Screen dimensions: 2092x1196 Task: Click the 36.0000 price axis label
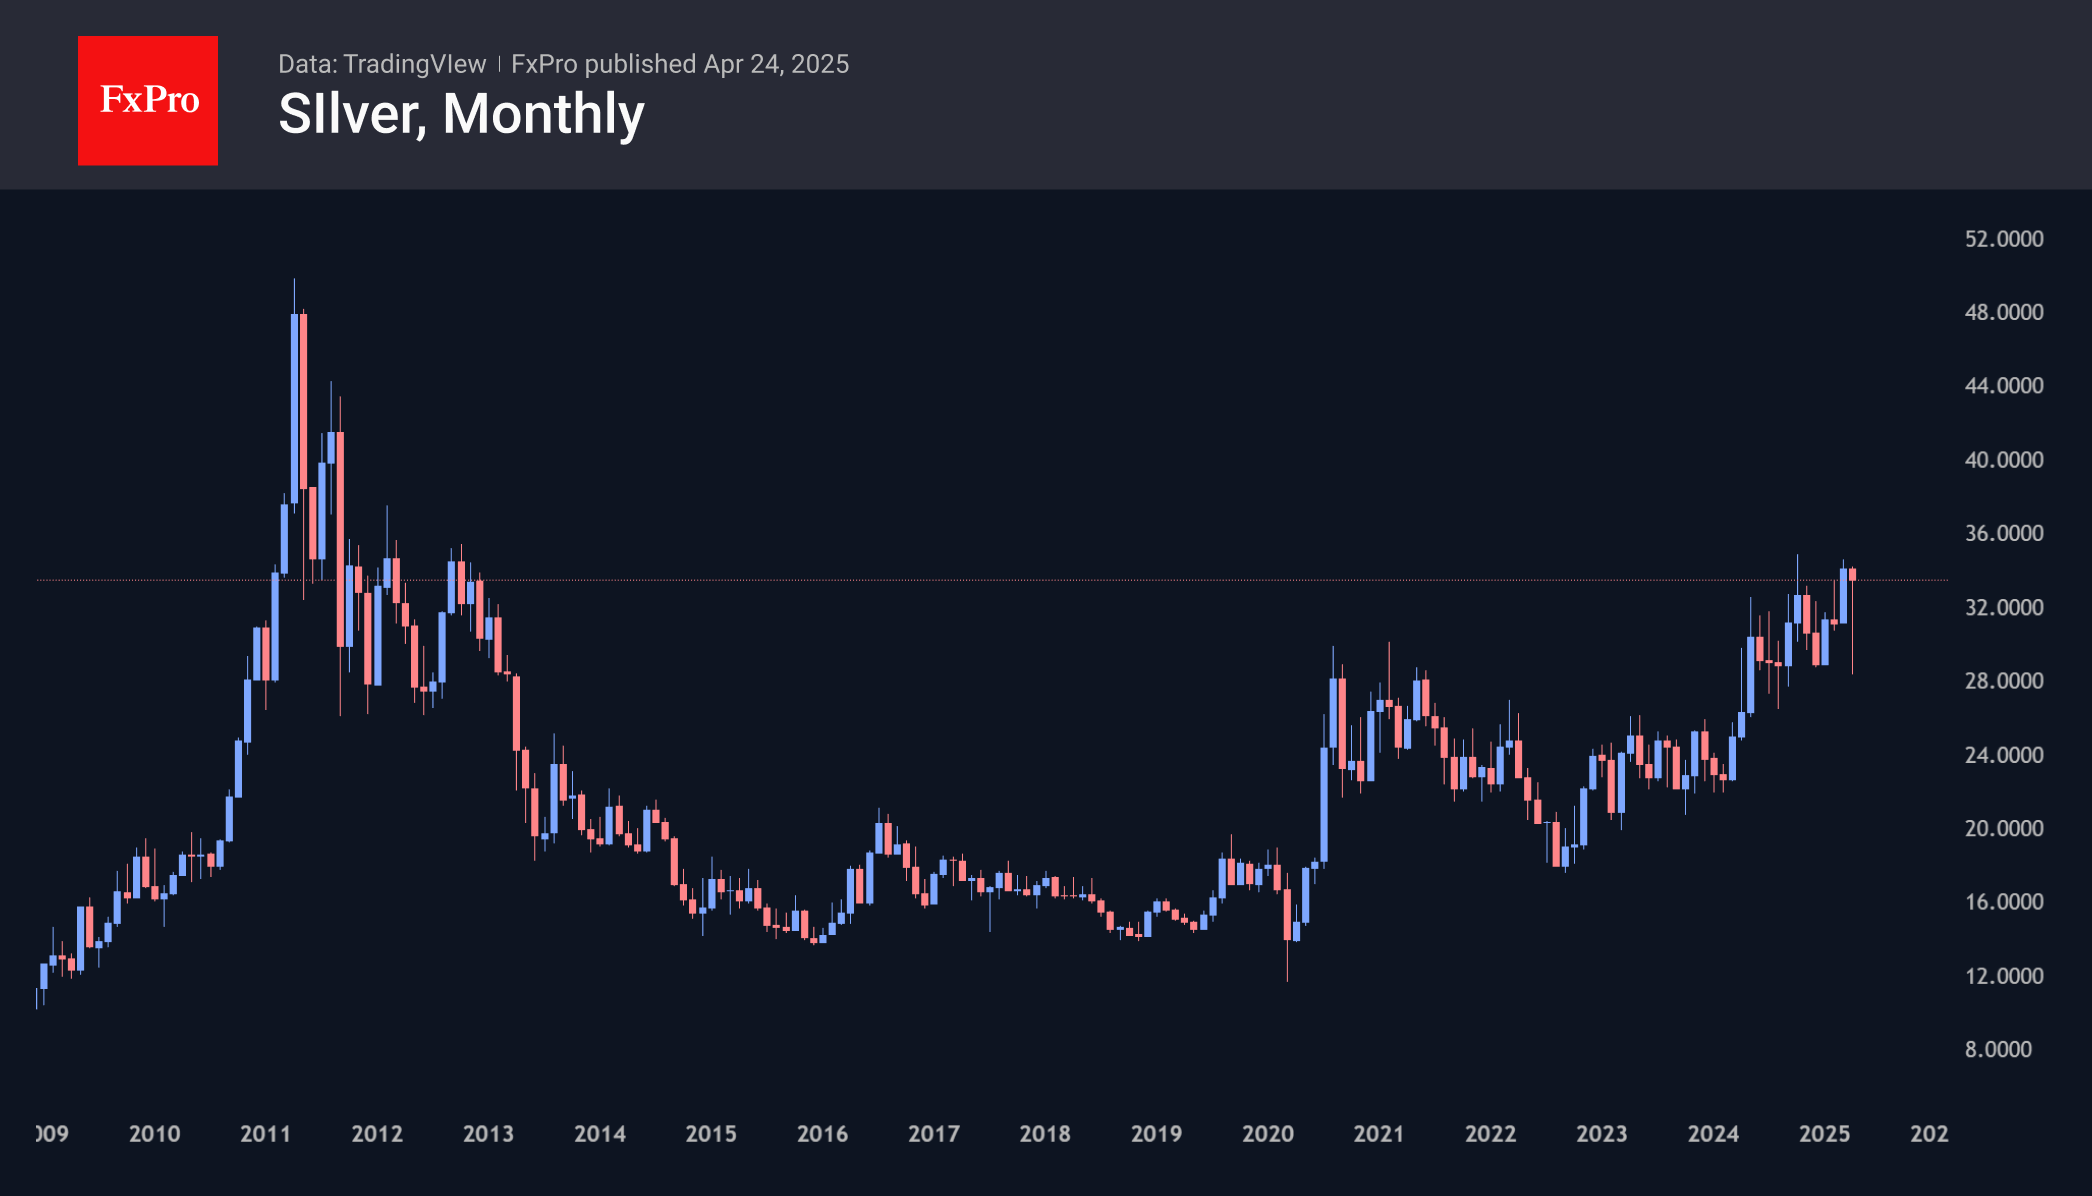coord(2003,533)
